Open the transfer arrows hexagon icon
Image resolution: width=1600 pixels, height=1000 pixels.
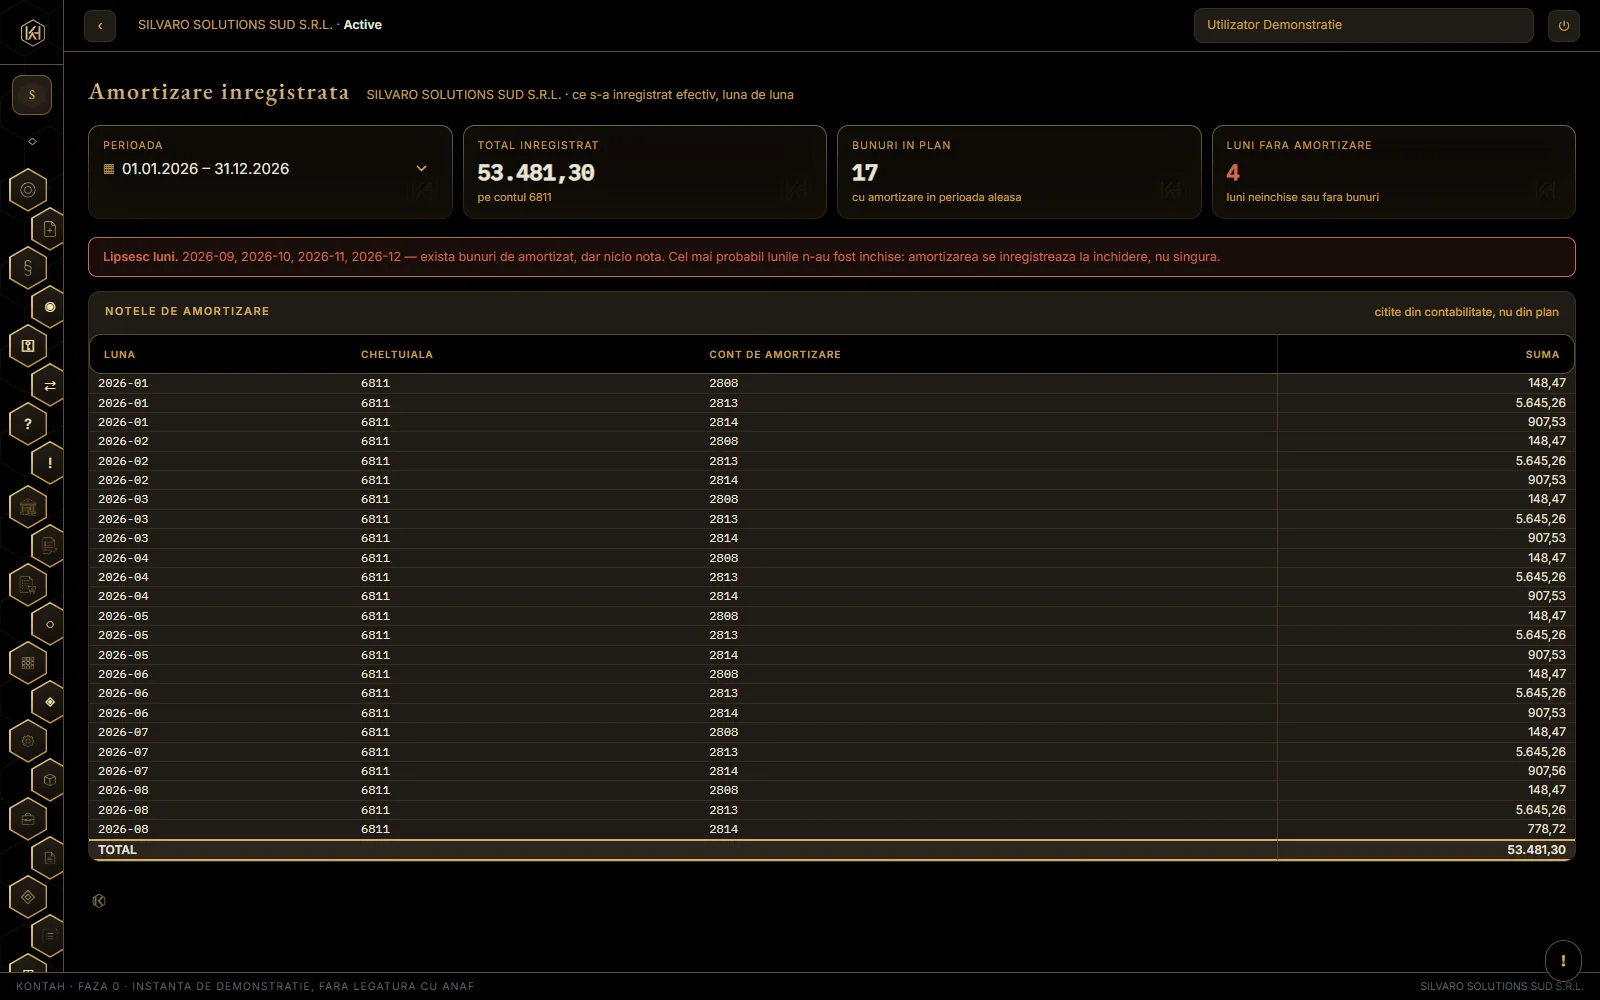click(x=49, y=385)
